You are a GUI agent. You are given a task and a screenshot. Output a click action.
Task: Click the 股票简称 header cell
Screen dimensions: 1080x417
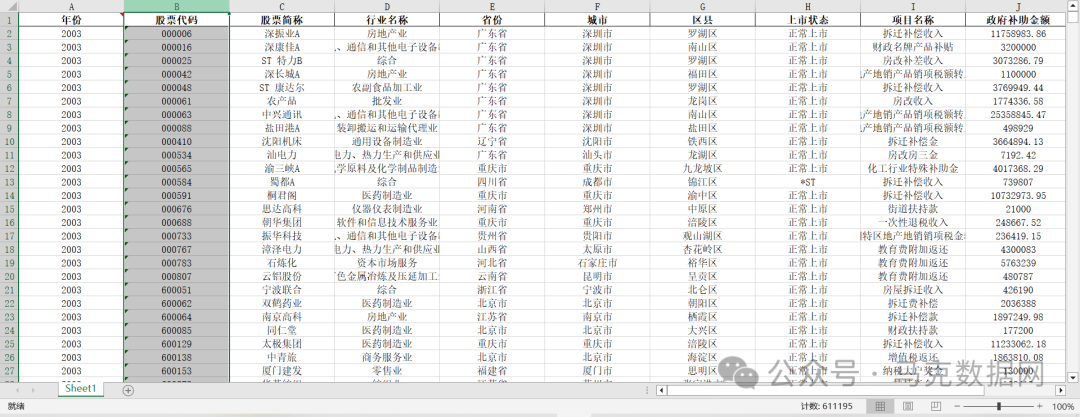(x=282, y=19)
